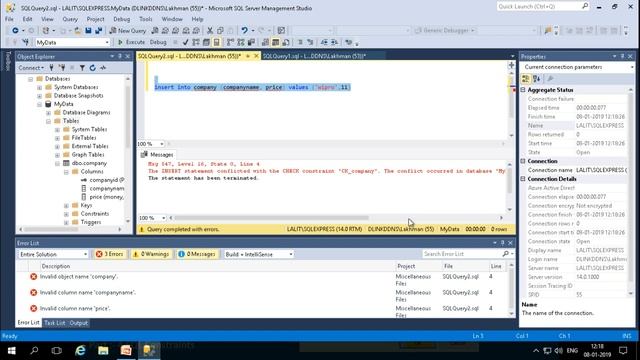
Task: Open the Connect dropdown in Object Explorer
Action: (31, 68)
